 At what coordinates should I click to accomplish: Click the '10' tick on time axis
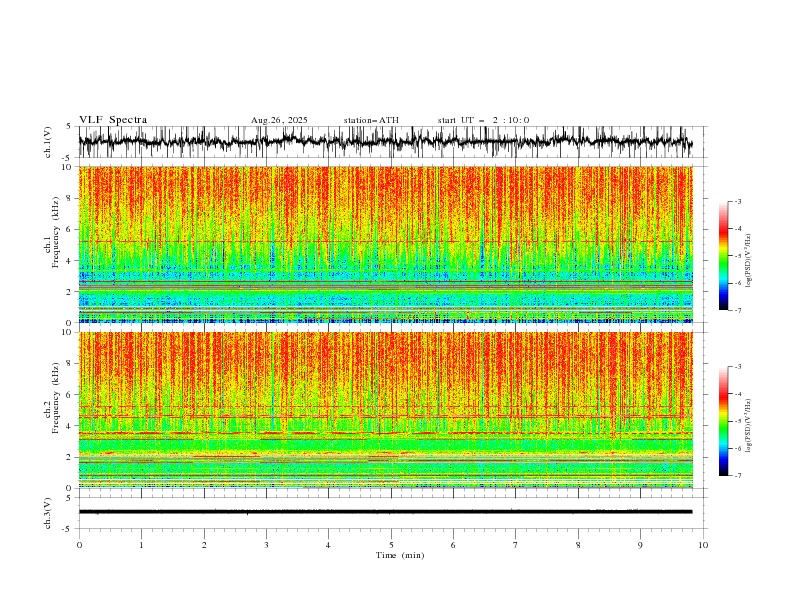[703, 545]
